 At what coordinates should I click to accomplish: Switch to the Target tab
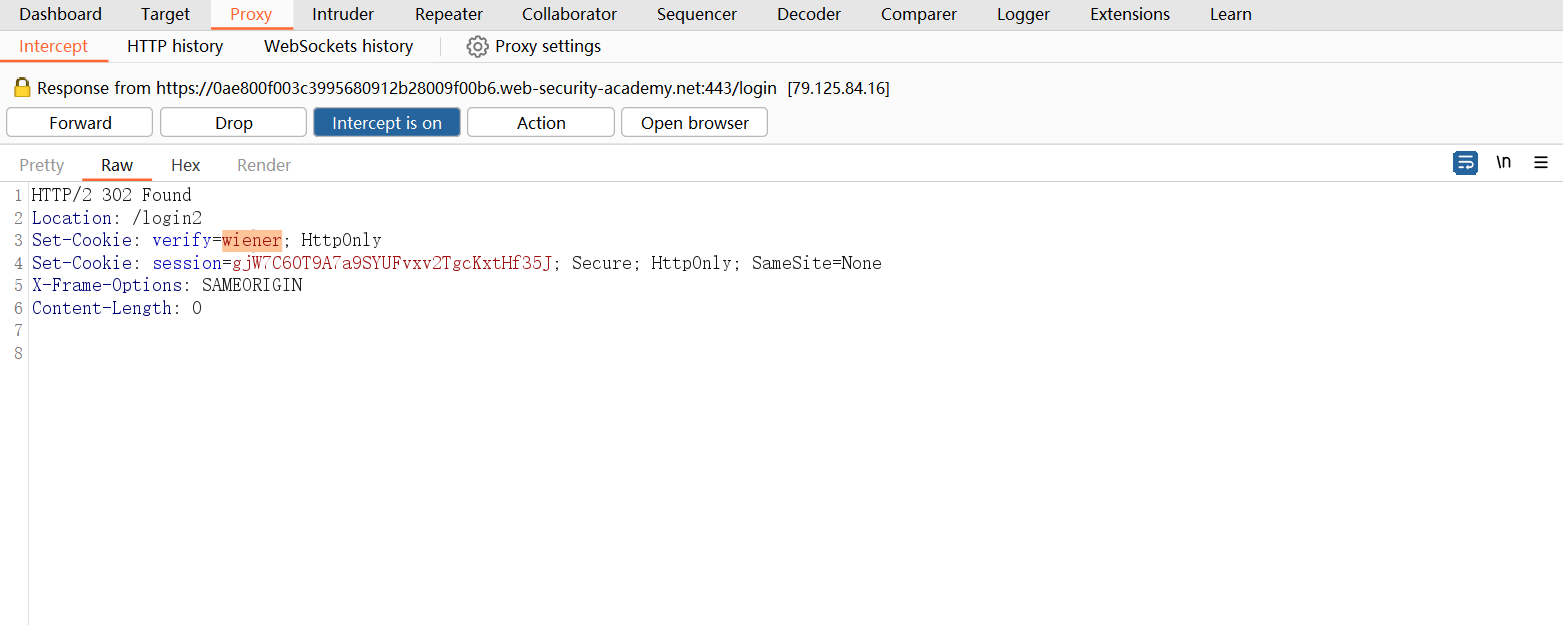165,14
